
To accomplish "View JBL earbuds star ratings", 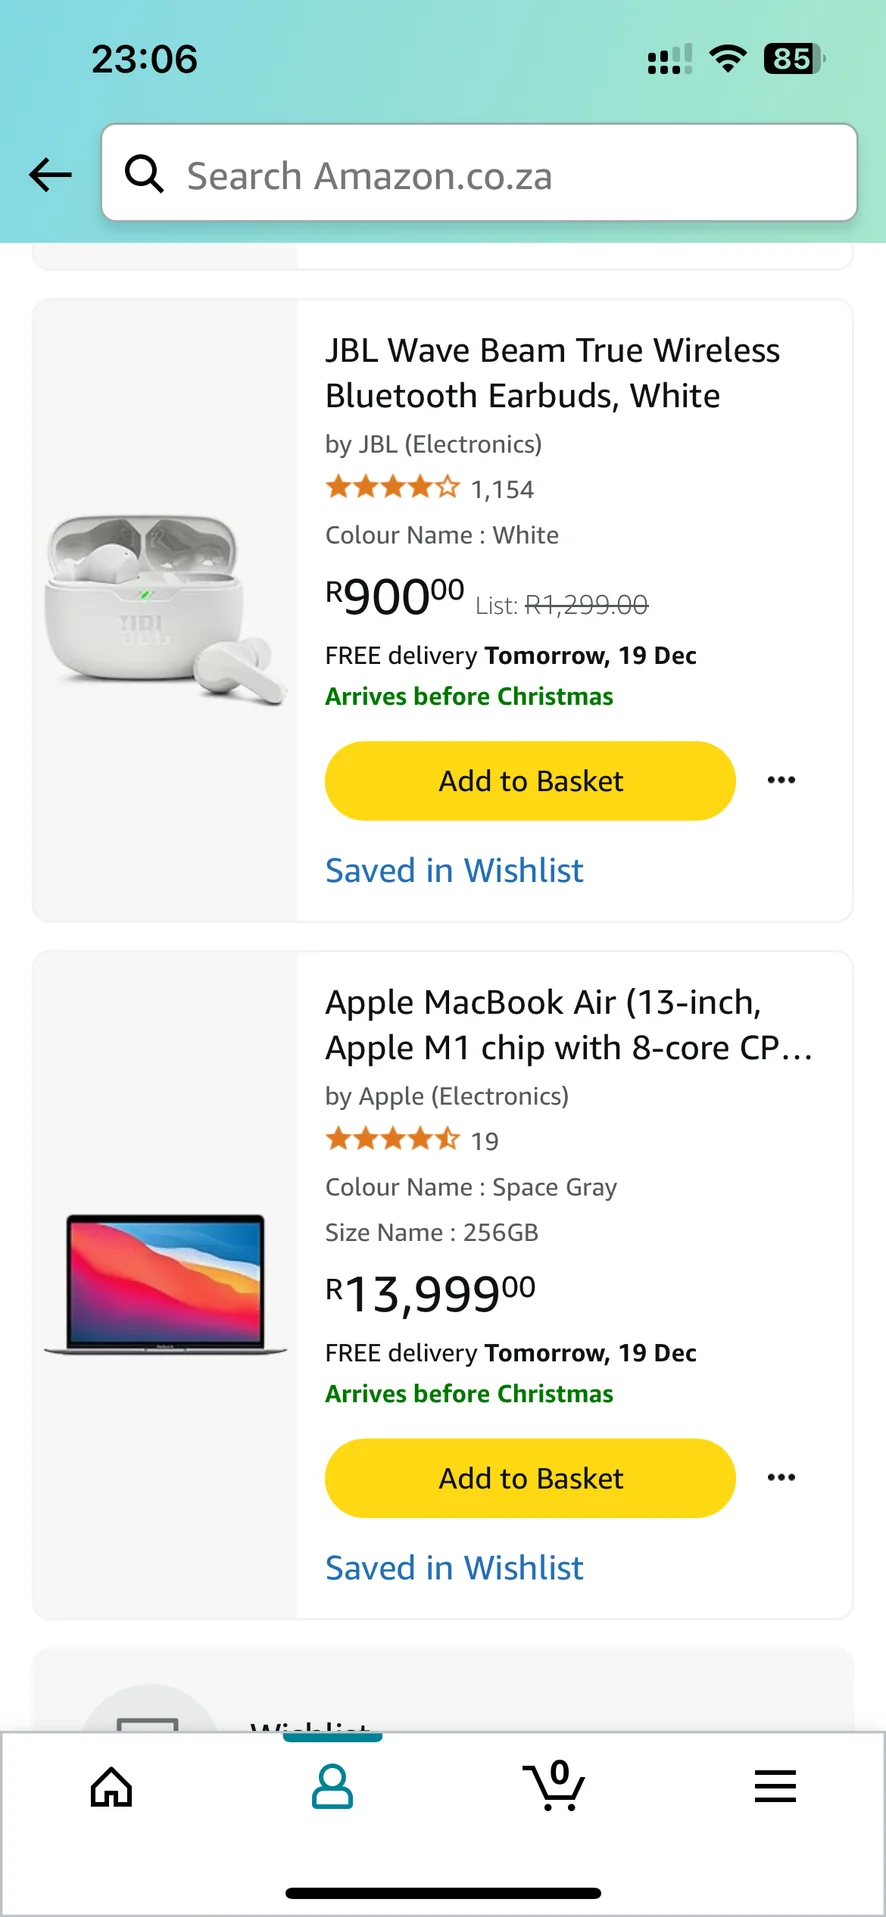I will coord(393,488).
